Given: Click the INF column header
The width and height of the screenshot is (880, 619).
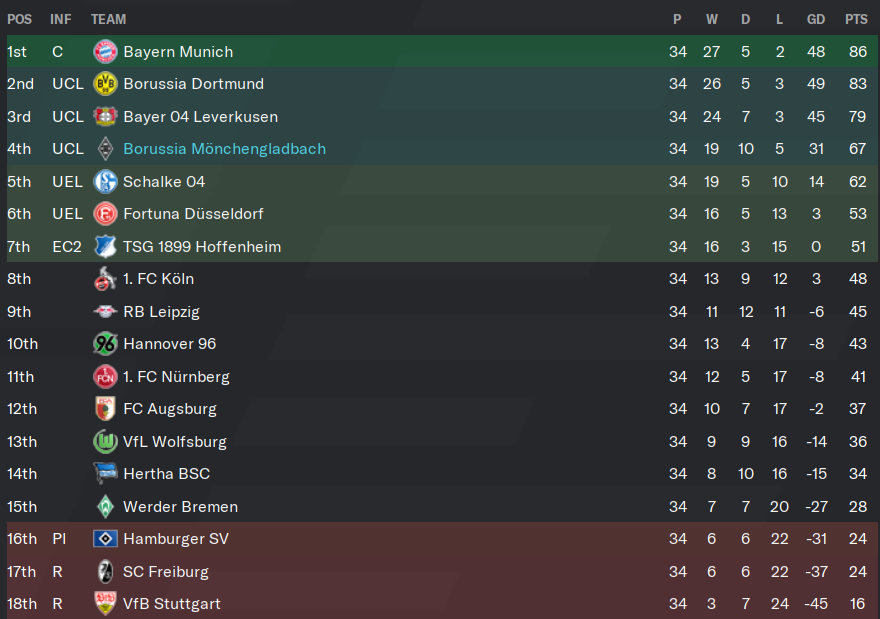Looking at the screenshot, I should (61, 19).
